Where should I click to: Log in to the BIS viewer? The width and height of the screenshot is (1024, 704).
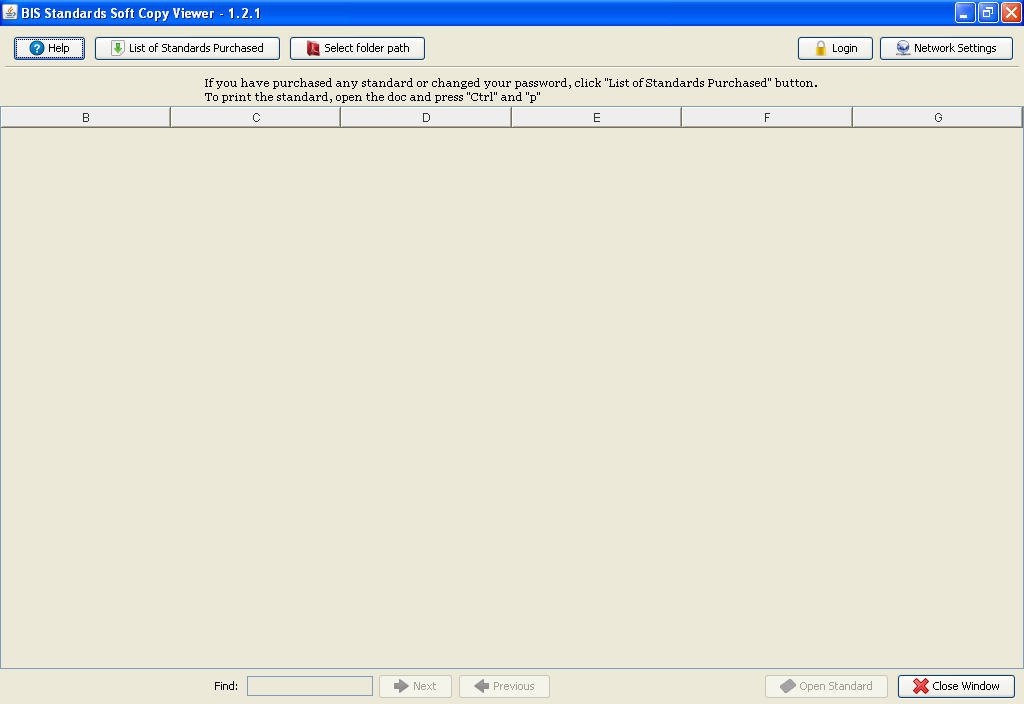click(834, 47)
